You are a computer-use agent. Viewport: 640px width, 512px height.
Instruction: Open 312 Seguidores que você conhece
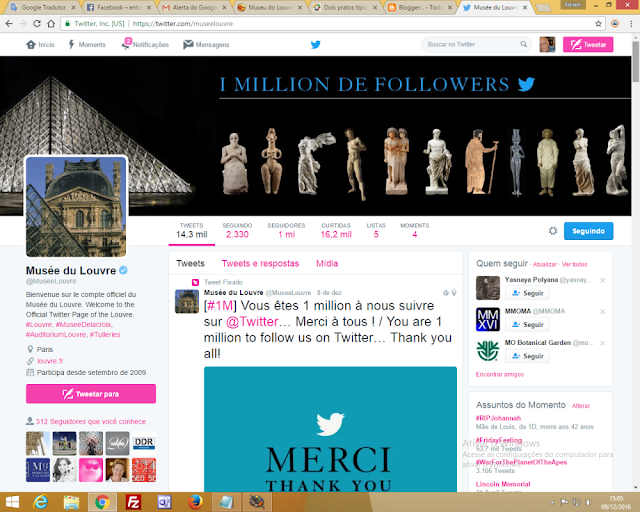click(91, 421)
